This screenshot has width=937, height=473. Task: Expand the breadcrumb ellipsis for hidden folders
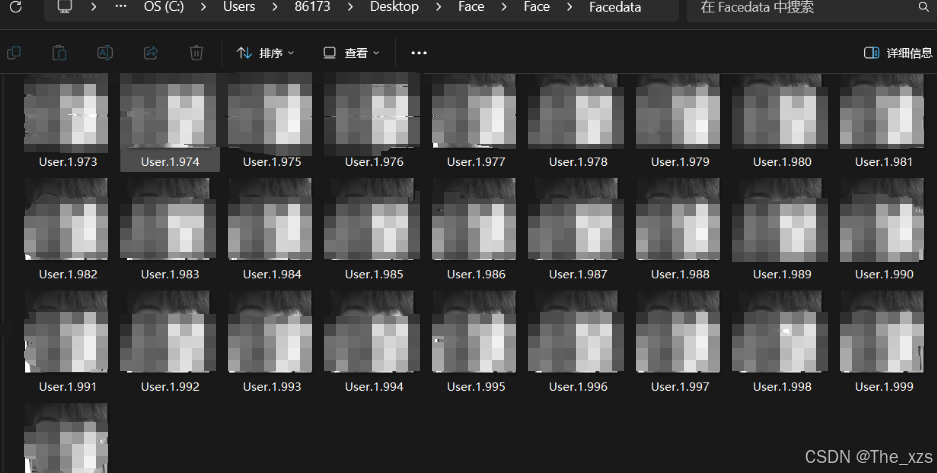pyautogui.click(x=121, y=7)
